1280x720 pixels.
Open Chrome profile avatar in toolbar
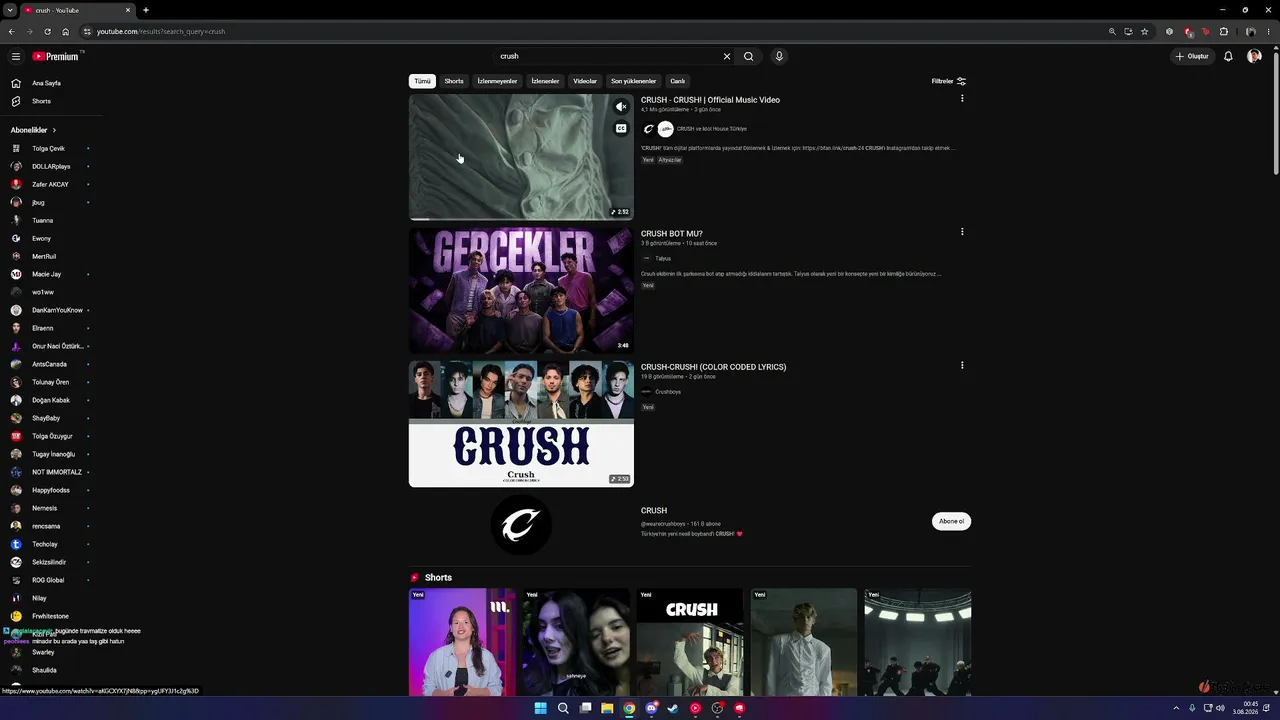point(1250,31)
